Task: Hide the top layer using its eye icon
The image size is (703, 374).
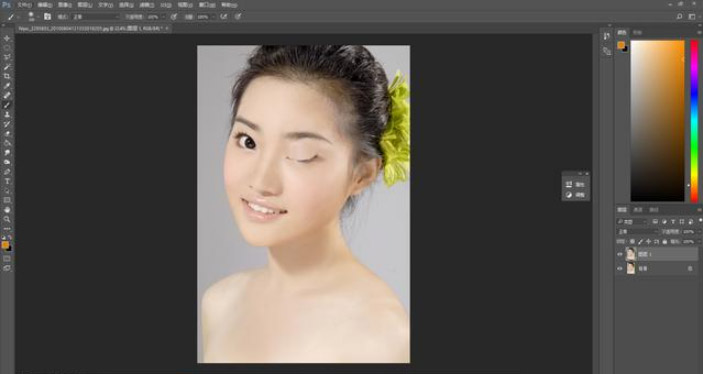Action: [x=620, y=254]
